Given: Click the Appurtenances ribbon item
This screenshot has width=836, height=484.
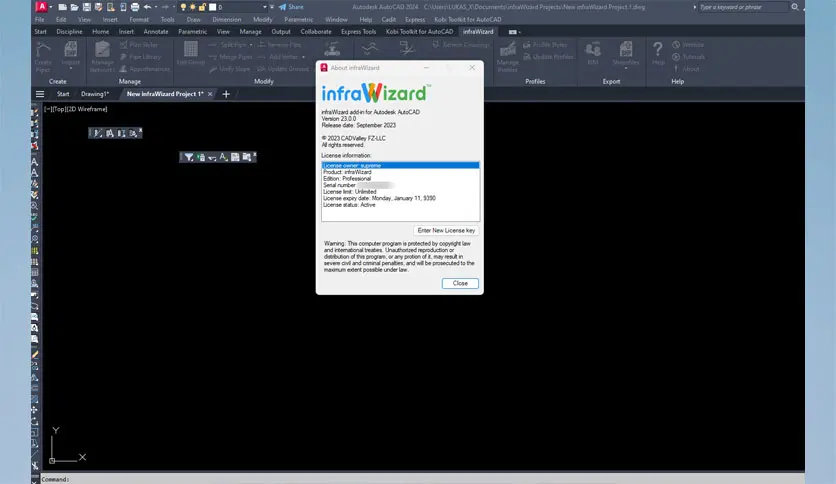Looking at the screenshot, I should 144,69.
